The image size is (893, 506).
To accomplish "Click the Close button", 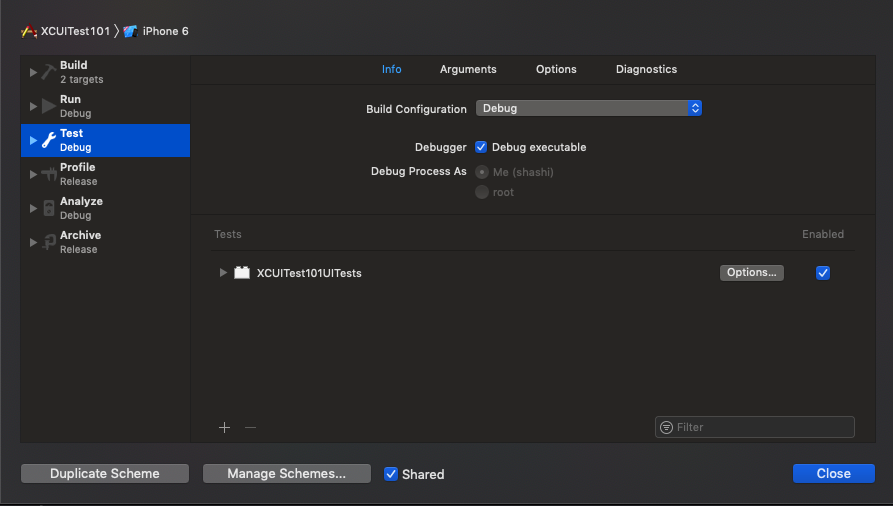I will (x=834, y=474).
